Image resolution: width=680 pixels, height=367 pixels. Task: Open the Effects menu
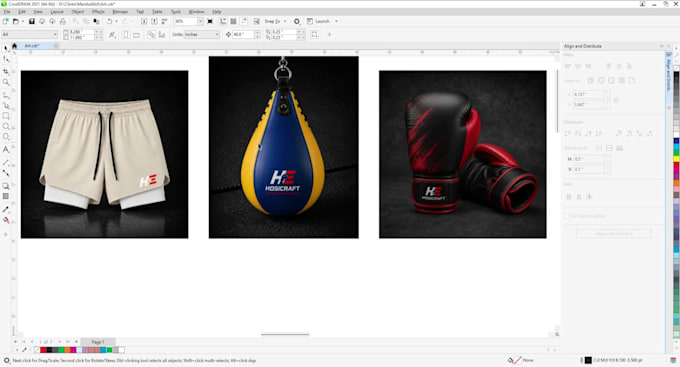98,12
